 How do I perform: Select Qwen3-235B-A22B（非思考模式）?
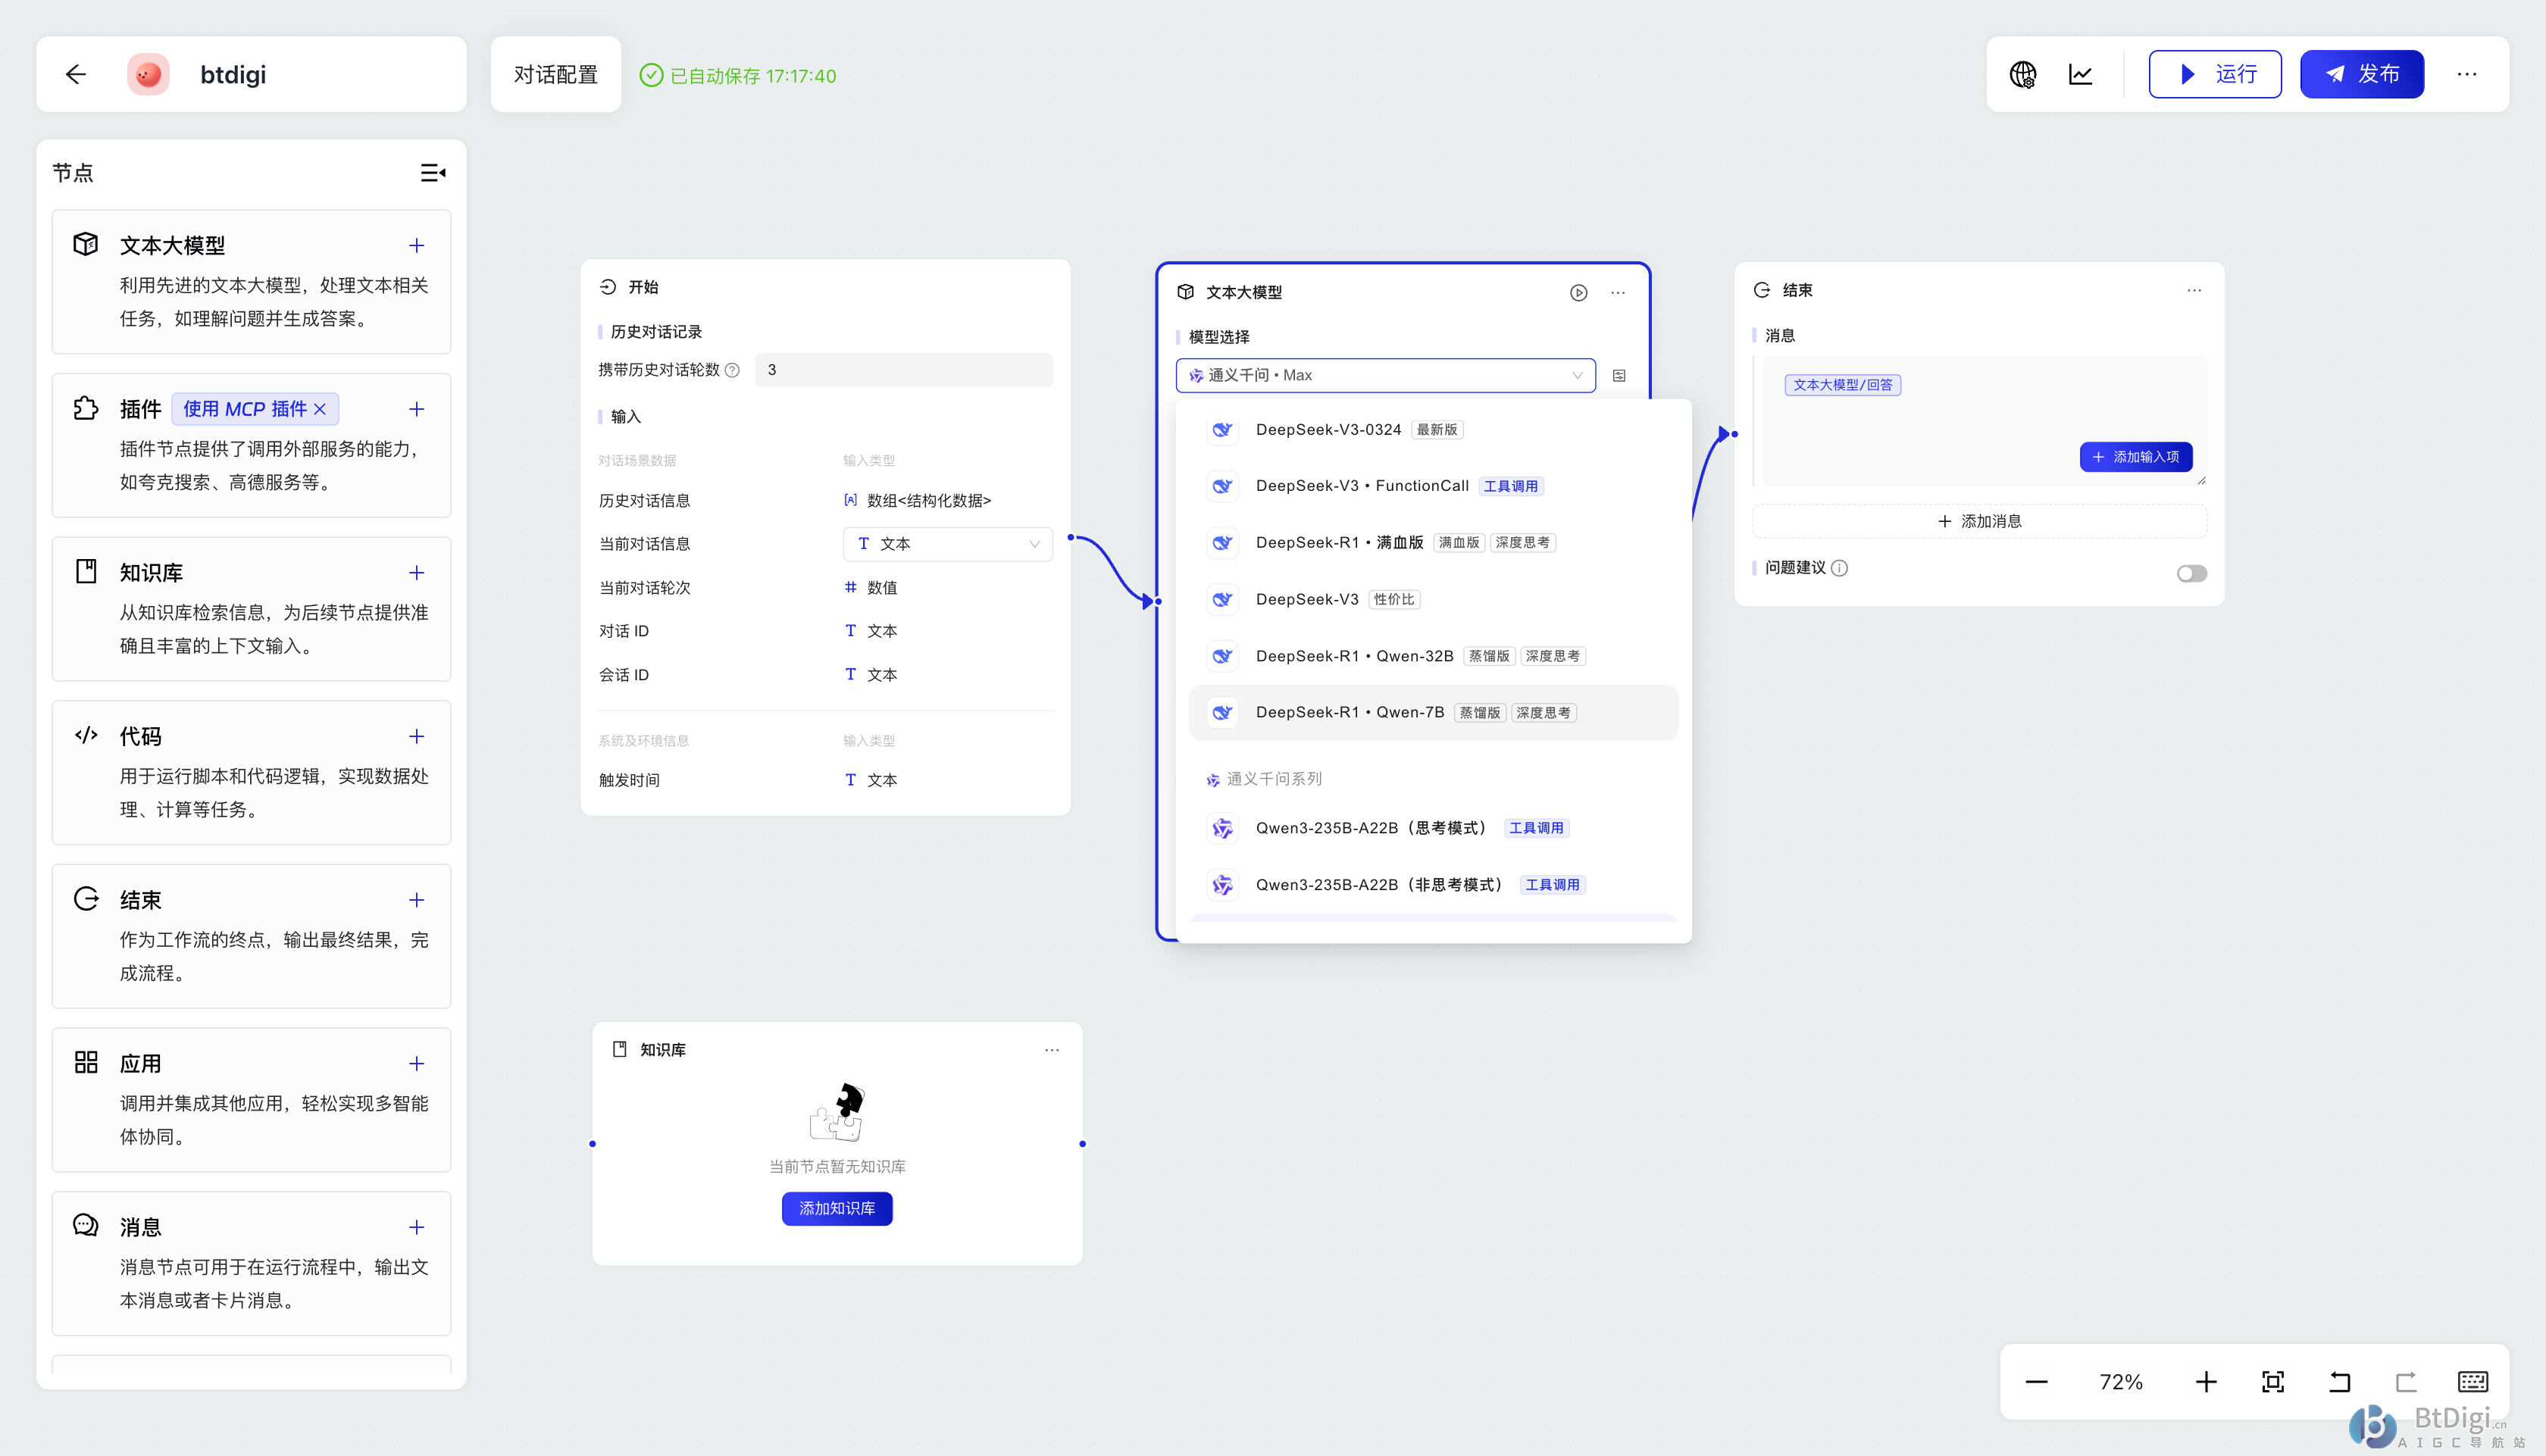coord(1432,885)
